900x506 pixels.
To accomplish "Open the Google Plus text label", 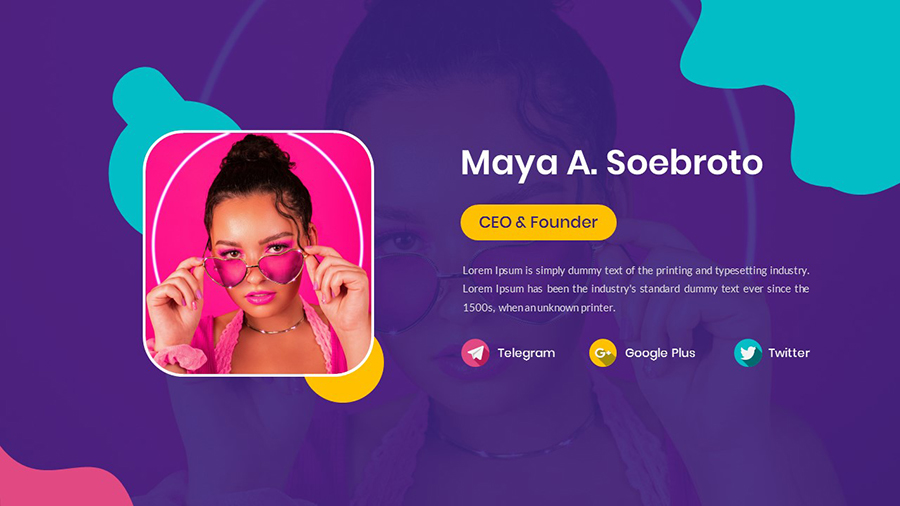I will (x=660, y=353).
